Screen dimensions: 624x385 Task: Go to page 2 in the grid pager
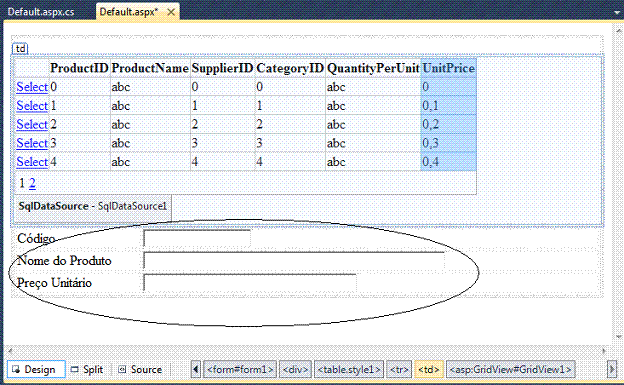tap(32, 183)
